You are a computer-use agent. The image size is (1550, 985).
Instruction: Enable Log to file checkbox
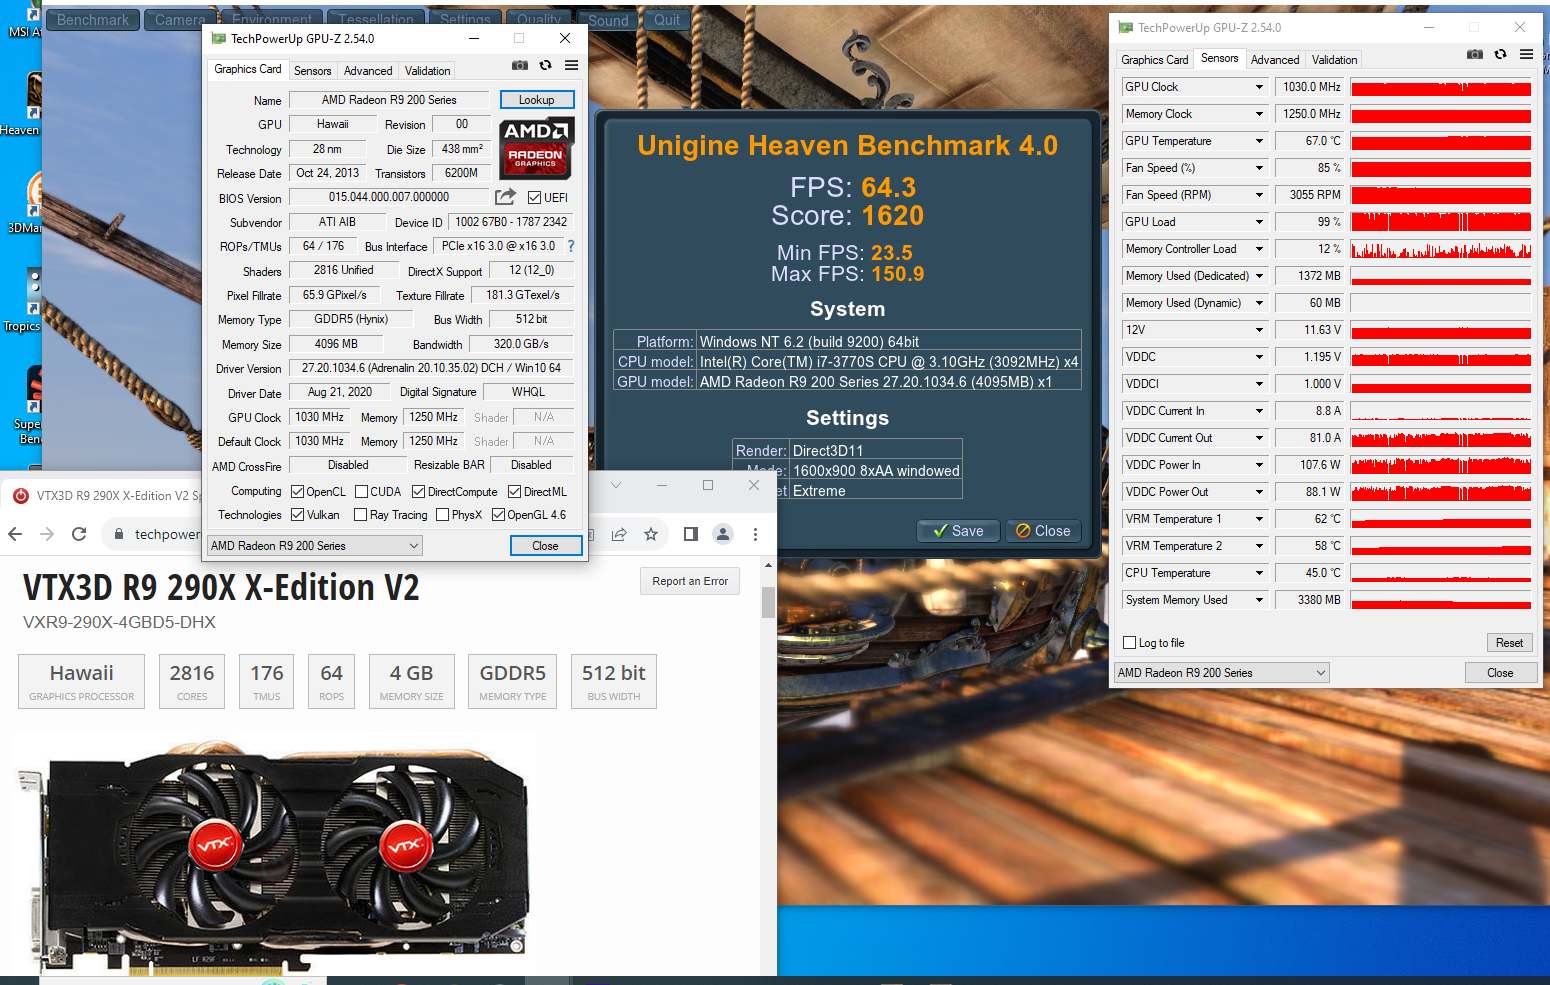1130,643
